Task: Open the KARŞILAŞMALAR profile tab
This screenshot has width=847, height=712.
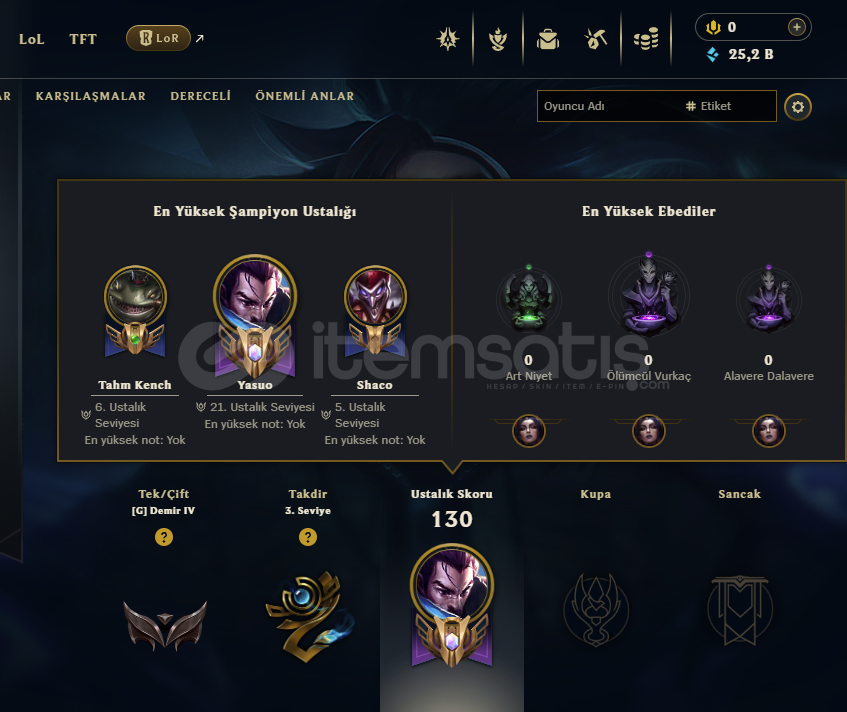Action: (x=91, y=96)
